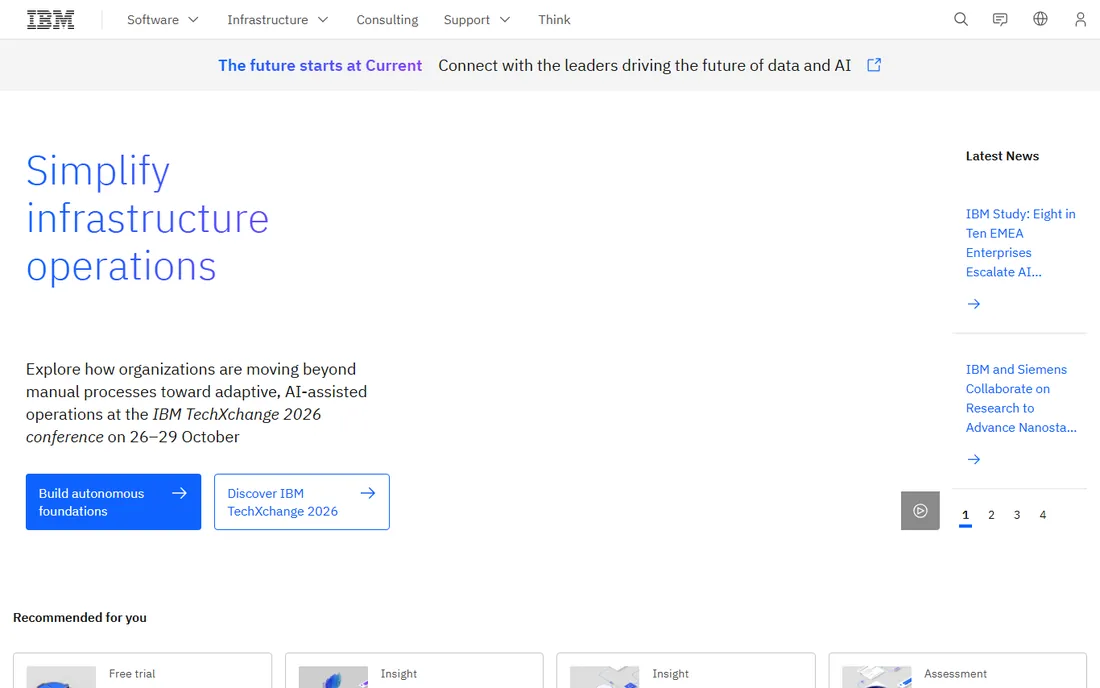The width and height of the screenshot is (1100, 688).
Task: Click Discover IBM TechXchange 2026 button
Action: click(x=302, y=501)
